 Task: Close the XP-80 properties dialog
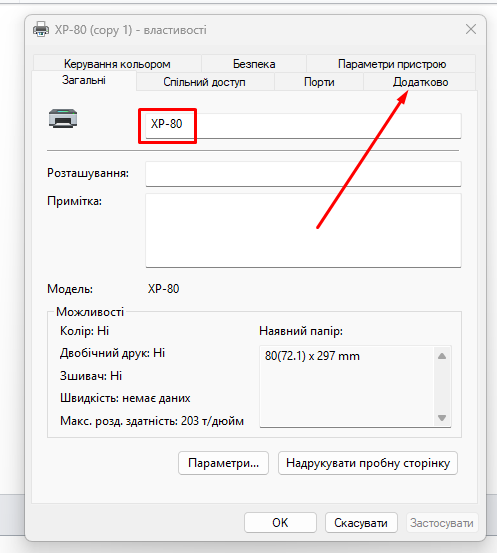tap(471, 29)
